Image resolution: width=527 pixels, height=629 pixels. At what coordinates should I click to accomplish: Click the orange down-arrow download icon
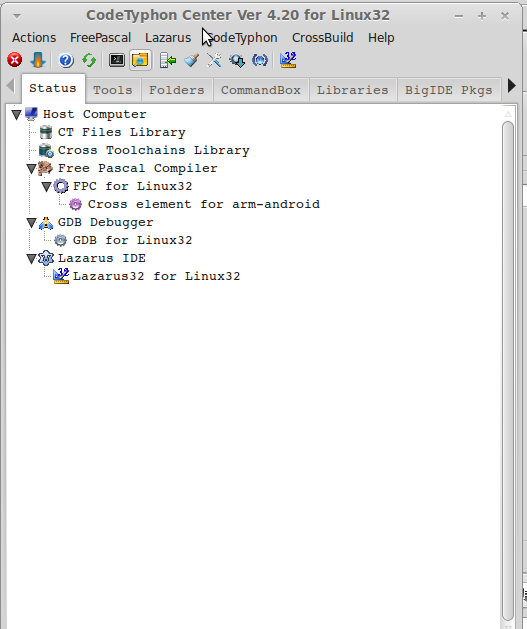38,60
